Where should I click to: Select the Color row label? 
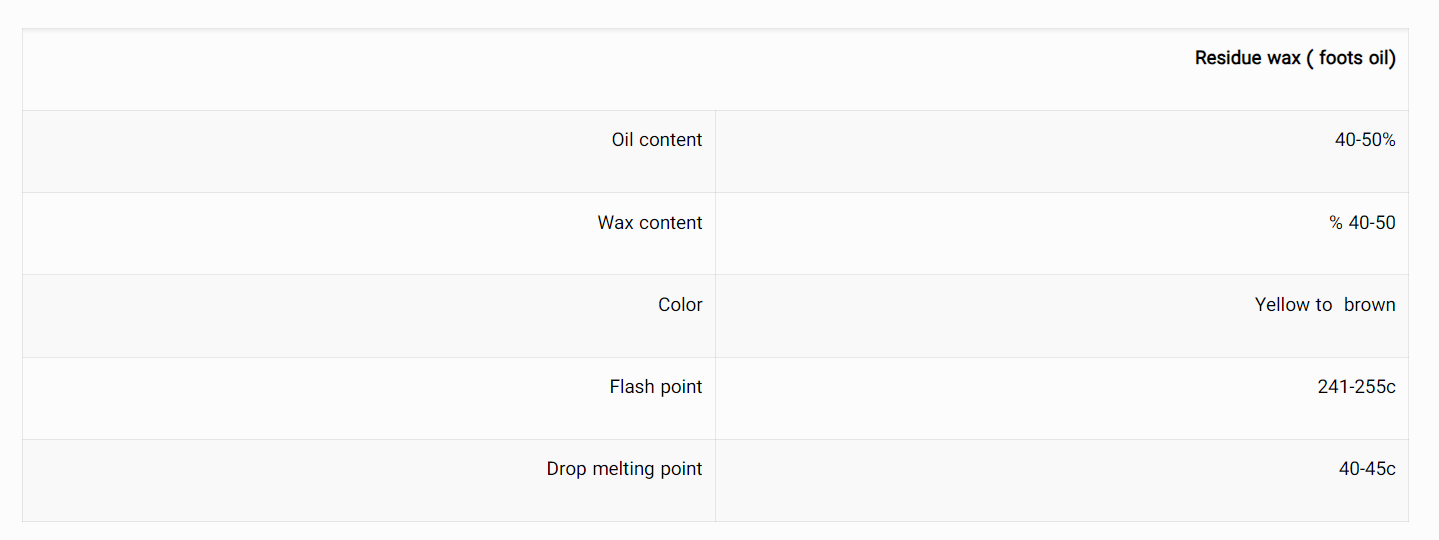point(680,304)
